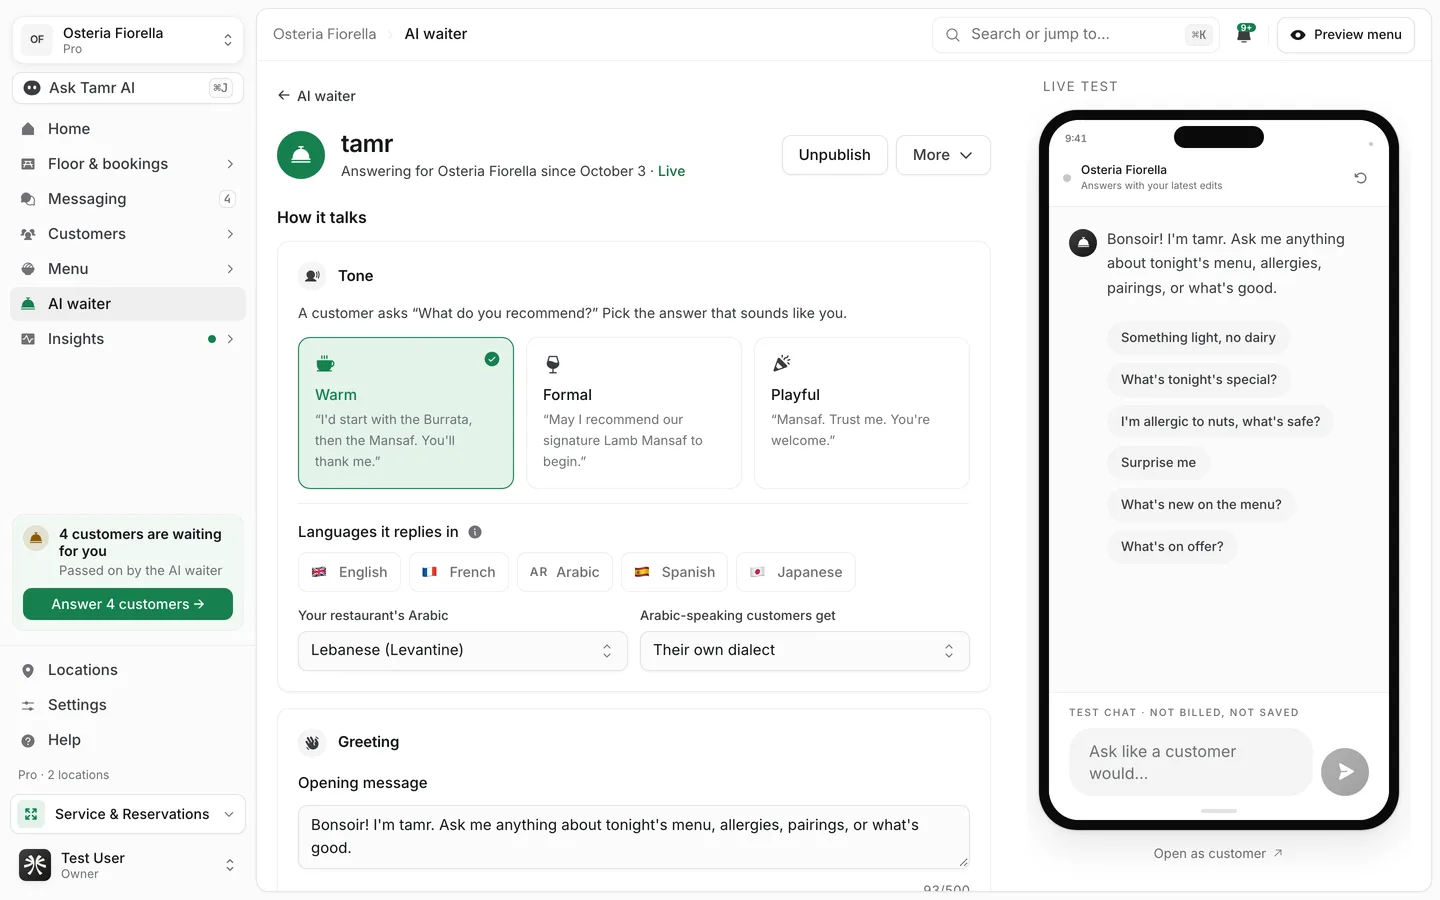Click the Settings sliders icon
This screenshot has height=900, width=1440.
[28, 705]
